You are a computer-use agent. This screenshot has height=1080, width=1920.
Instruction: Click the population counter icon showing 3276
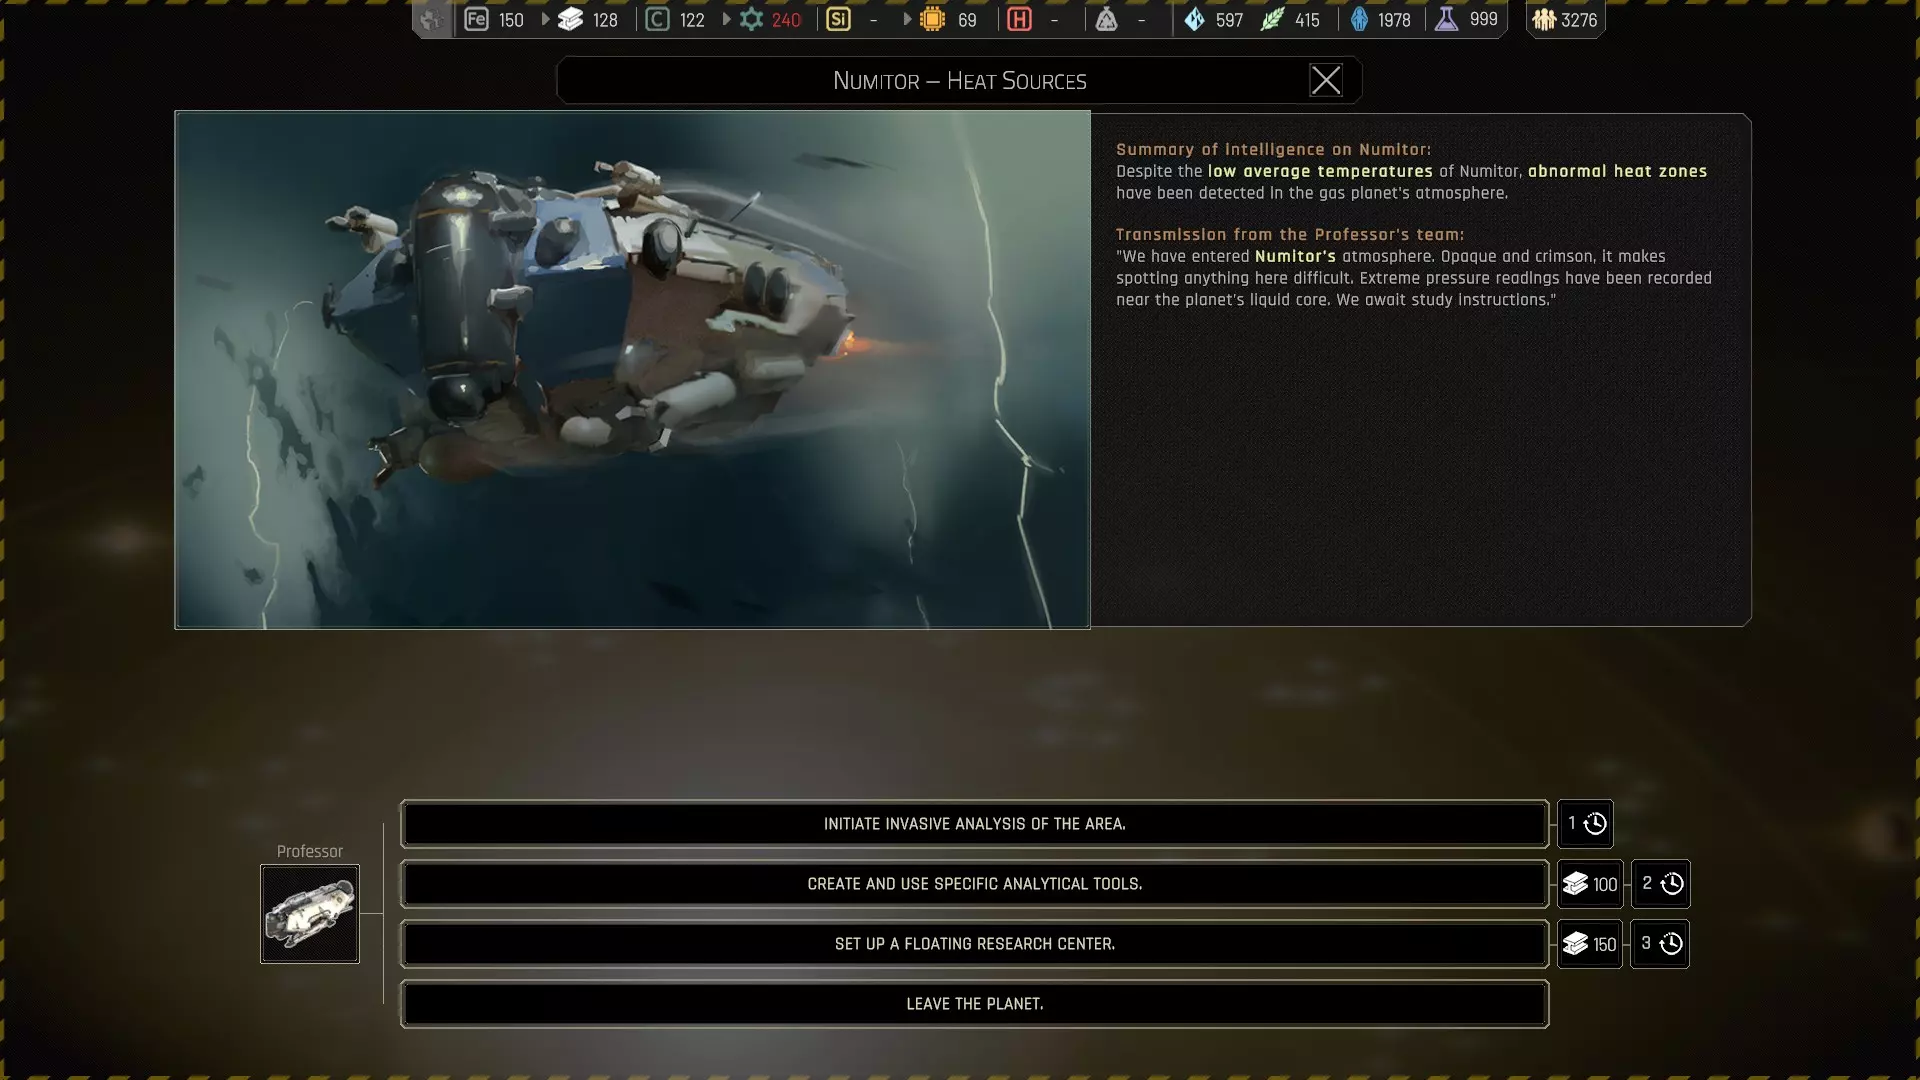click(1544, 19)
